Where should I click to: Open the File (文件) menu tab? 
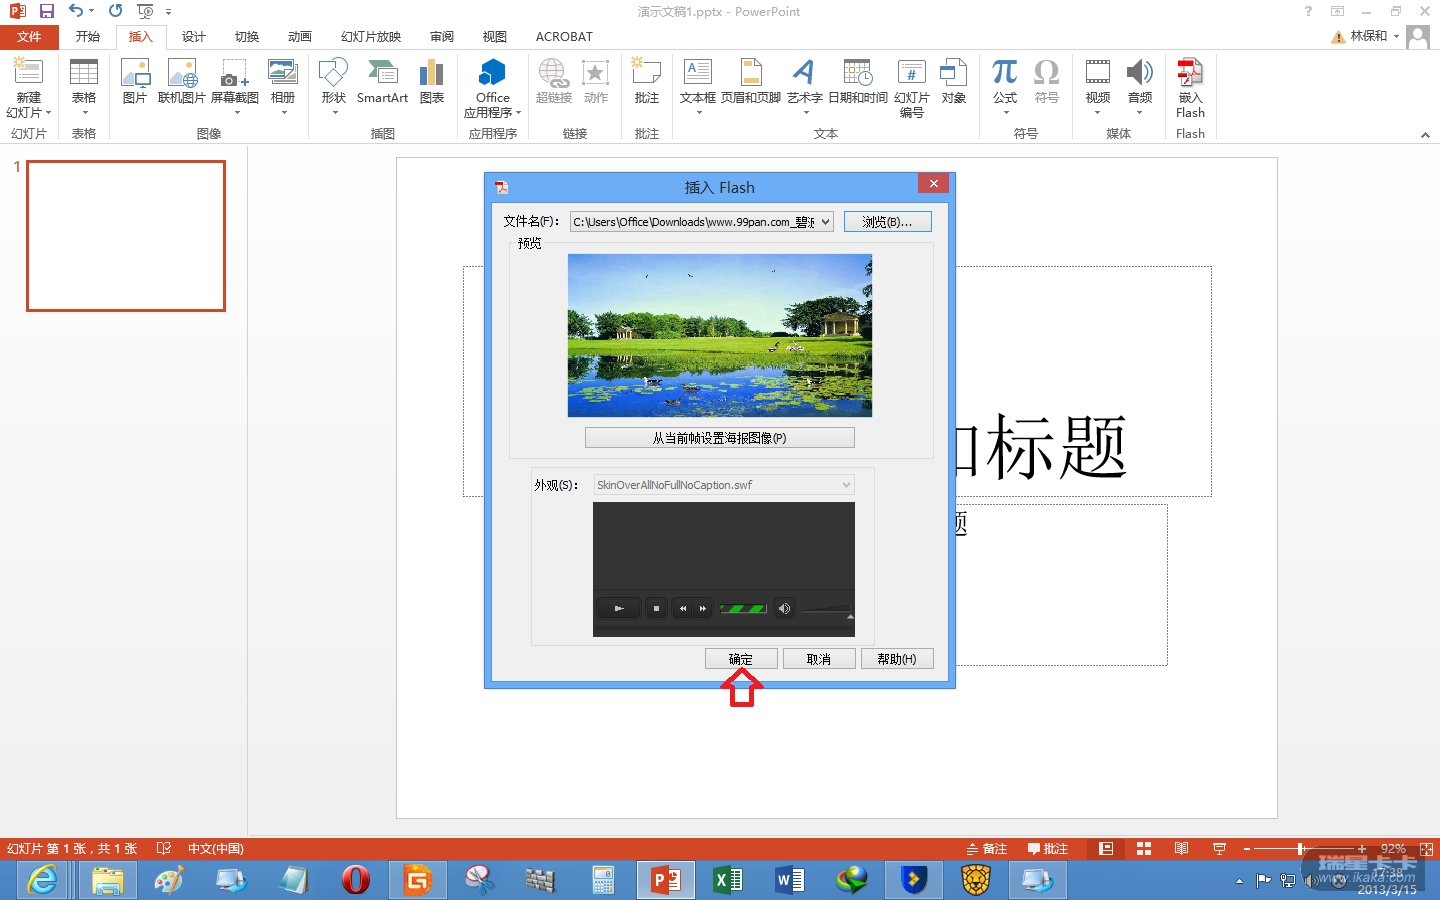(x=29, y=37)
